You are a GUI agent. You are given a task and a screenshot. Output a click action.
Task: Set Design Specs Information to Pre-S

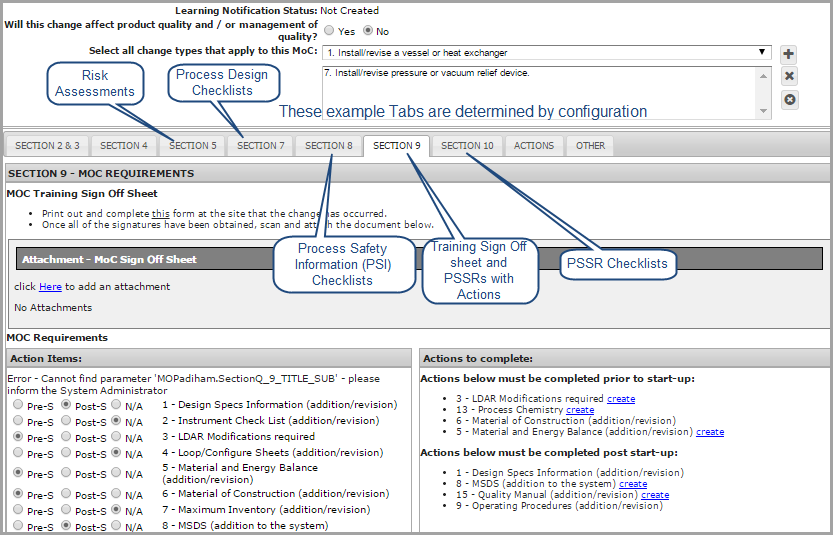coord(18,405)
